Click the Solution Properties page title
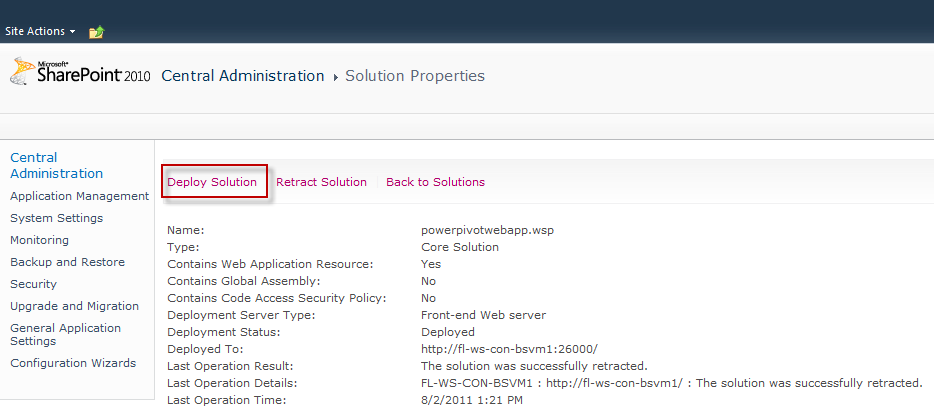 (414, 76)
